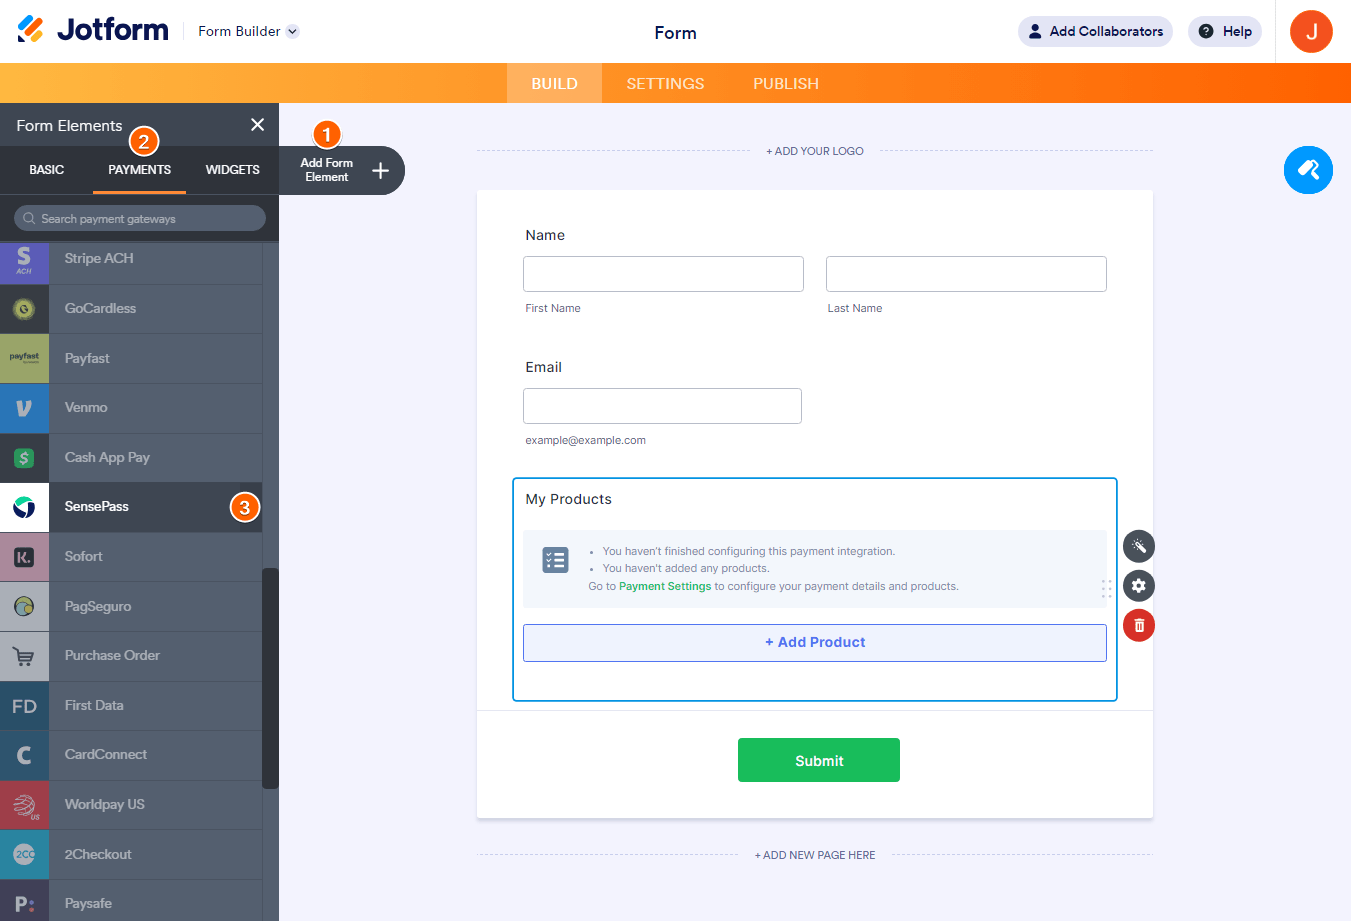Click the Jotform logo
The height and width of the screenshot is (921, 1351).
pyautogui.click(x=93, y=30)
